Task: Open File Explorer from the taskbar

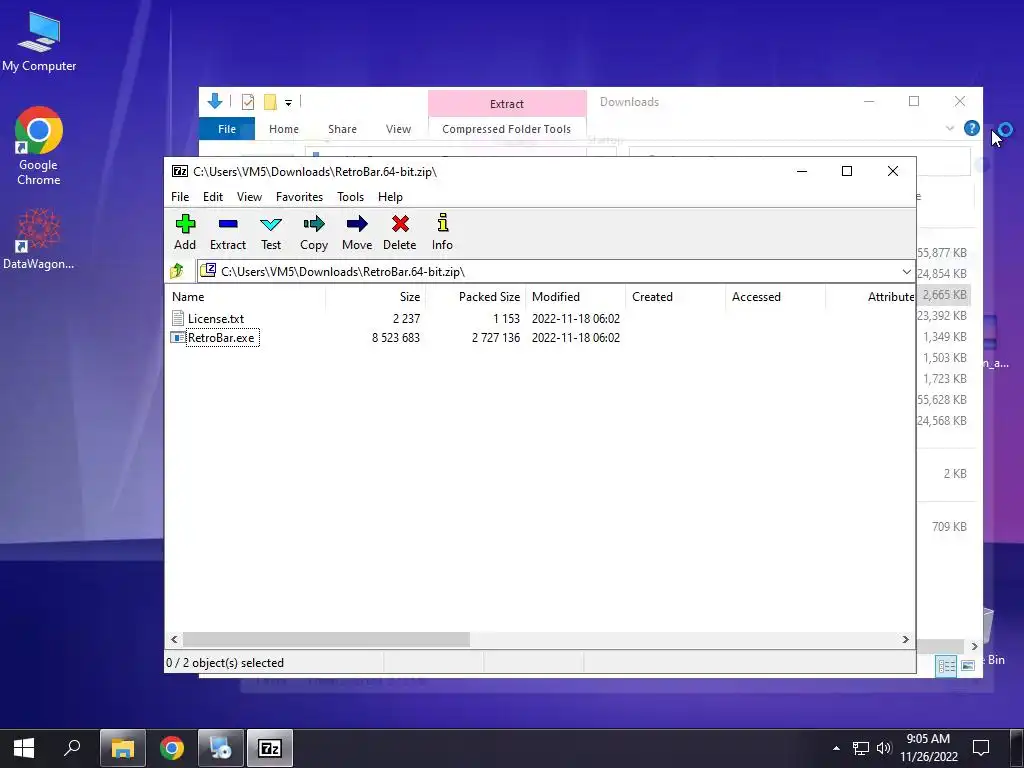Action: pos(123,748)
